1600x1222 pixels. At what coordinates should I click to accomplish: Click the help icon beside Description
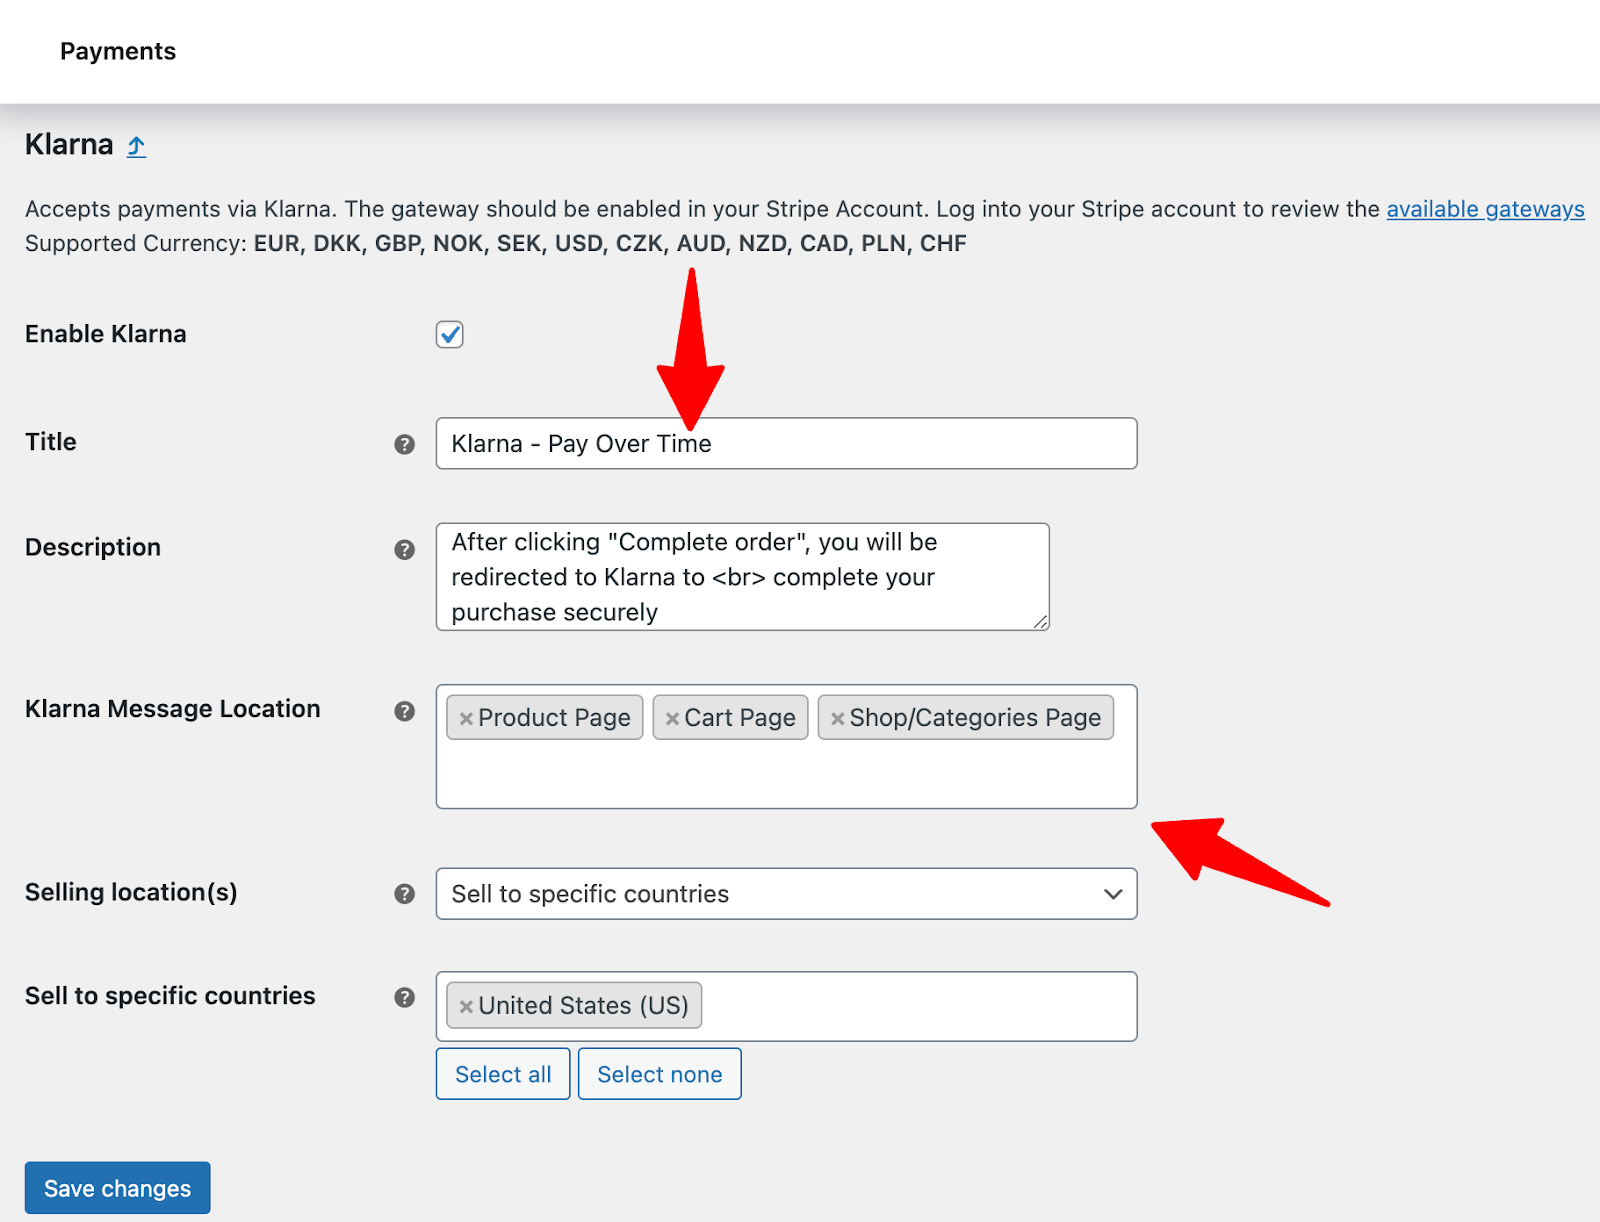pyautogui.click(x=404, y=549)
